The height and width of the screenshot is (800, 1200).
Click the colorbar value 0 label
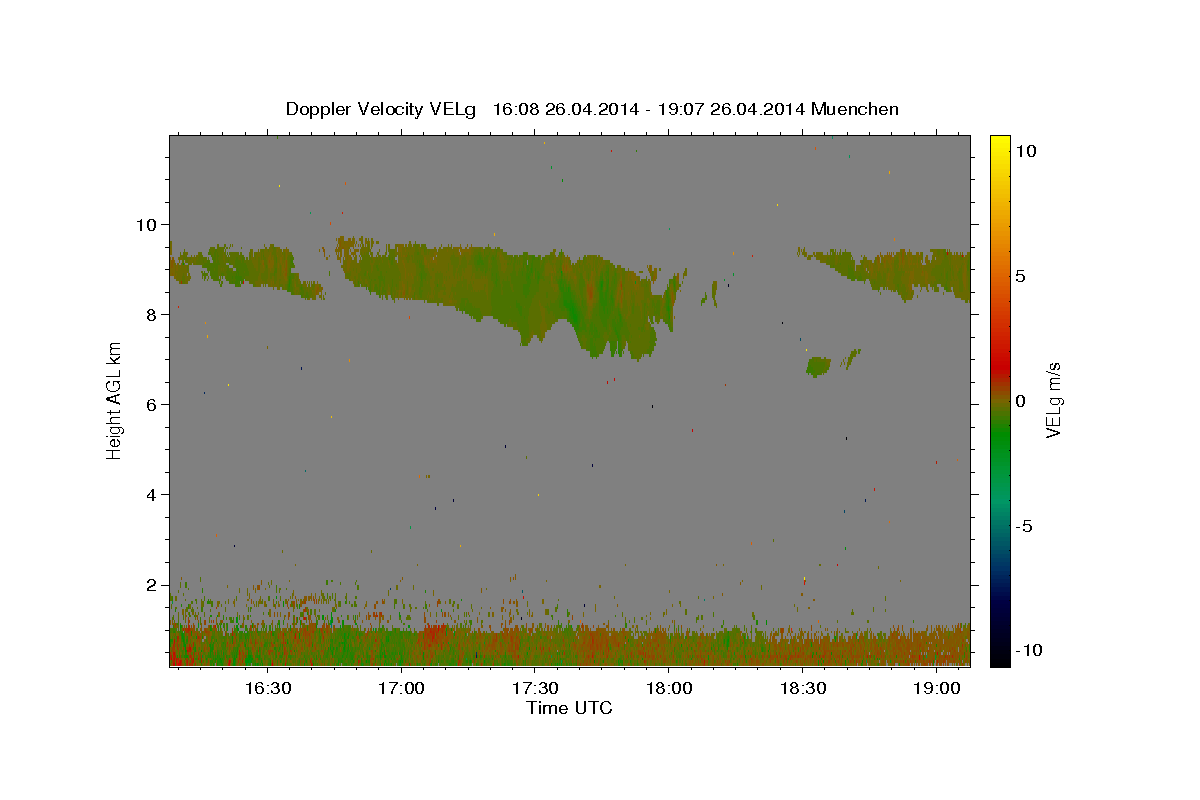coord(1020,401)
